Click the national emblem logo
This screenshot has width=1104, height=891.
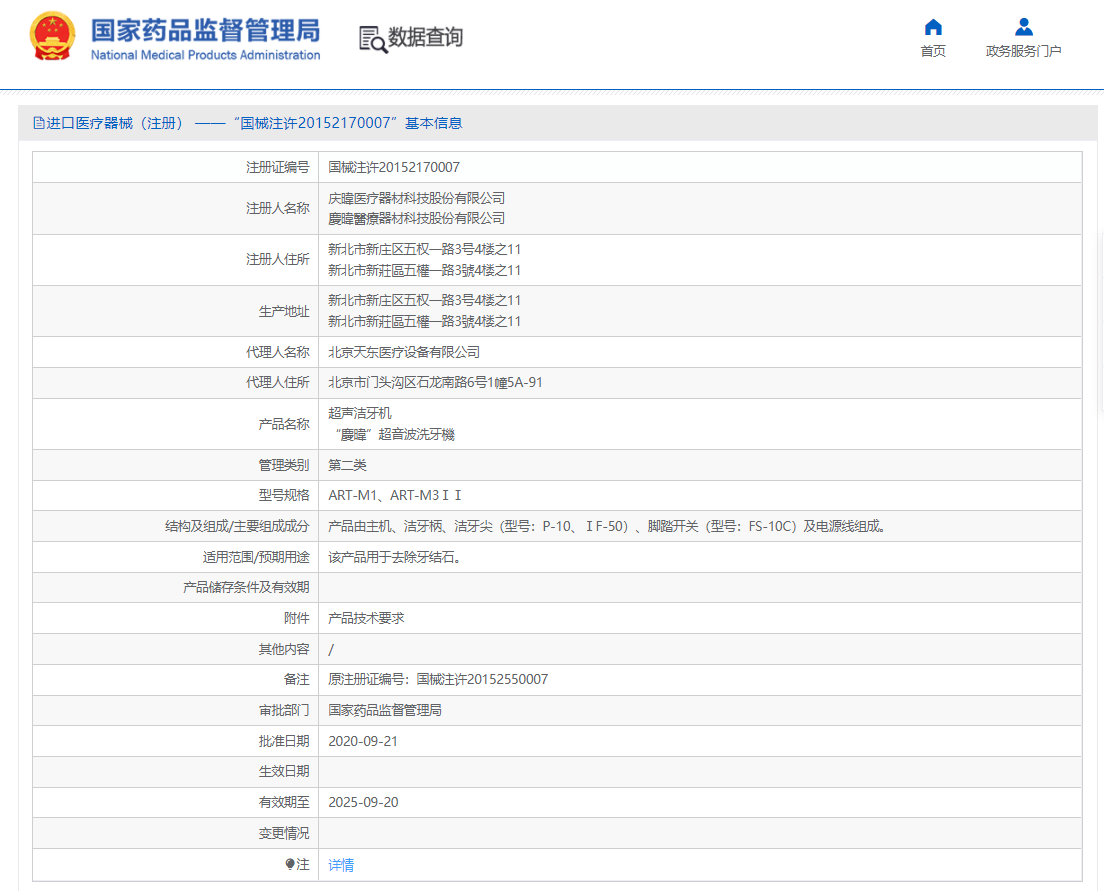(53, 37)
